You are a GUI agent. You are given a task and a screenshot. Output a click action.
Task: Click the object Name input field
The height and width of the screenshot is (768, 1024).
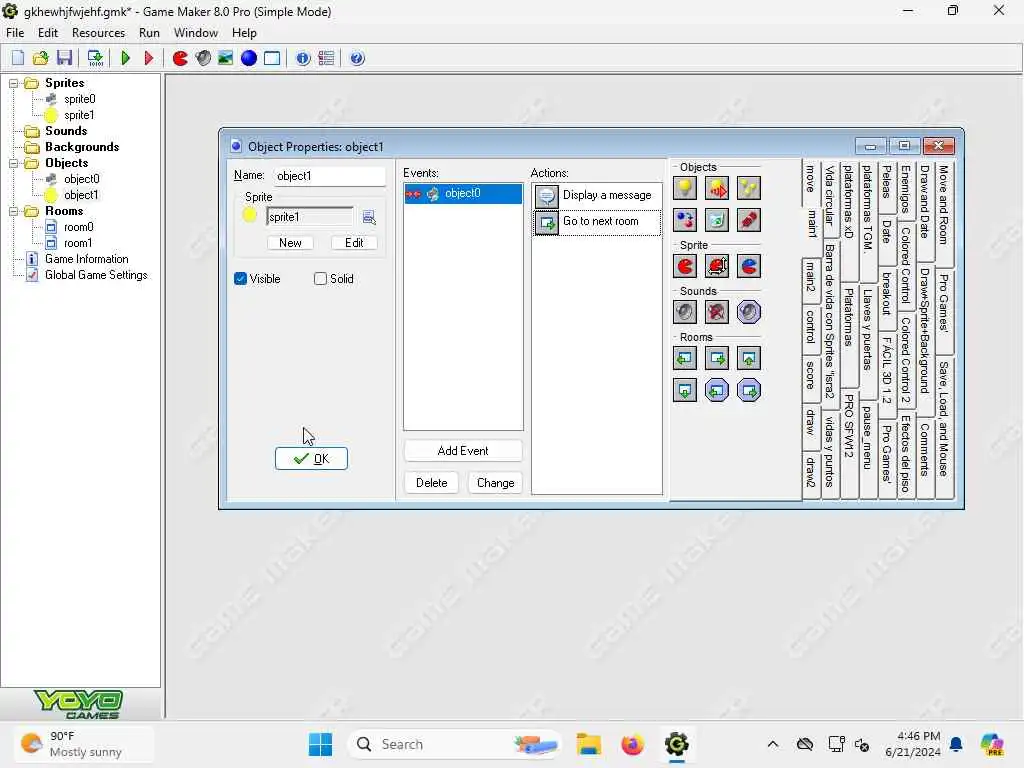click(329, 176)
